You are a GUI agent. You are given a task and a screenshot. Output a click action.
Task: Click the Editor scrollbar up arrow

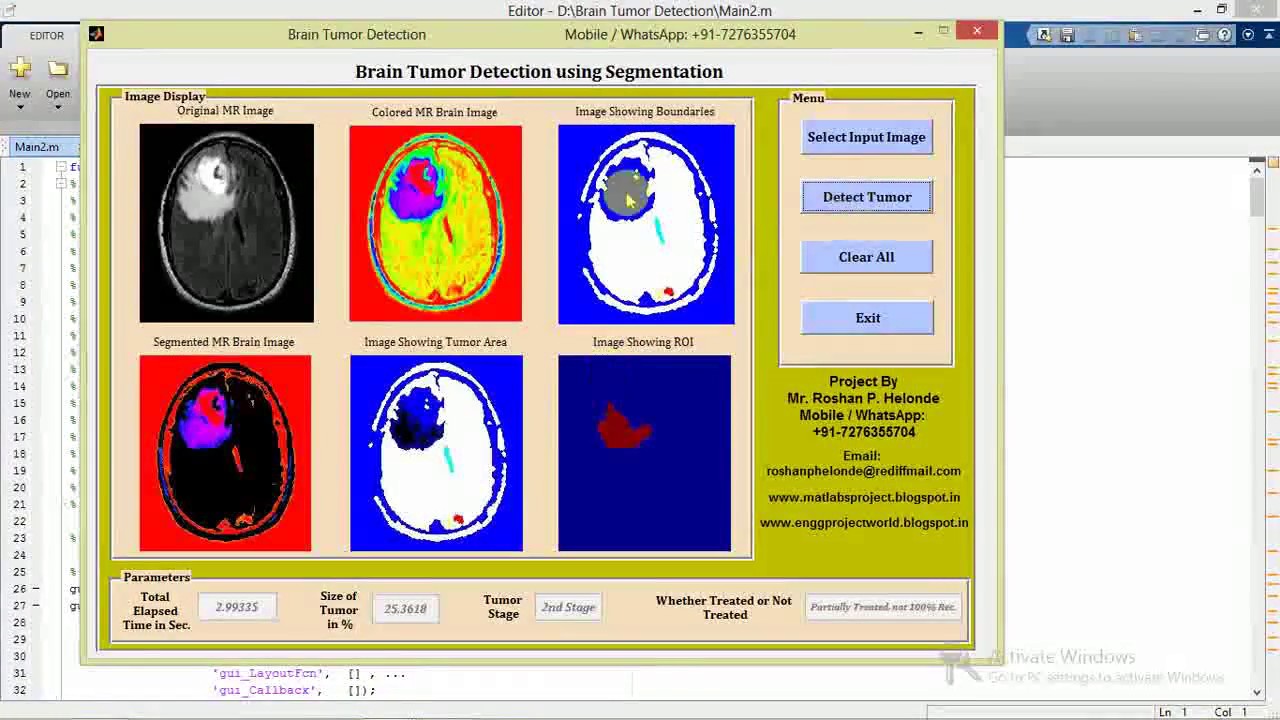pos(1257,171)
